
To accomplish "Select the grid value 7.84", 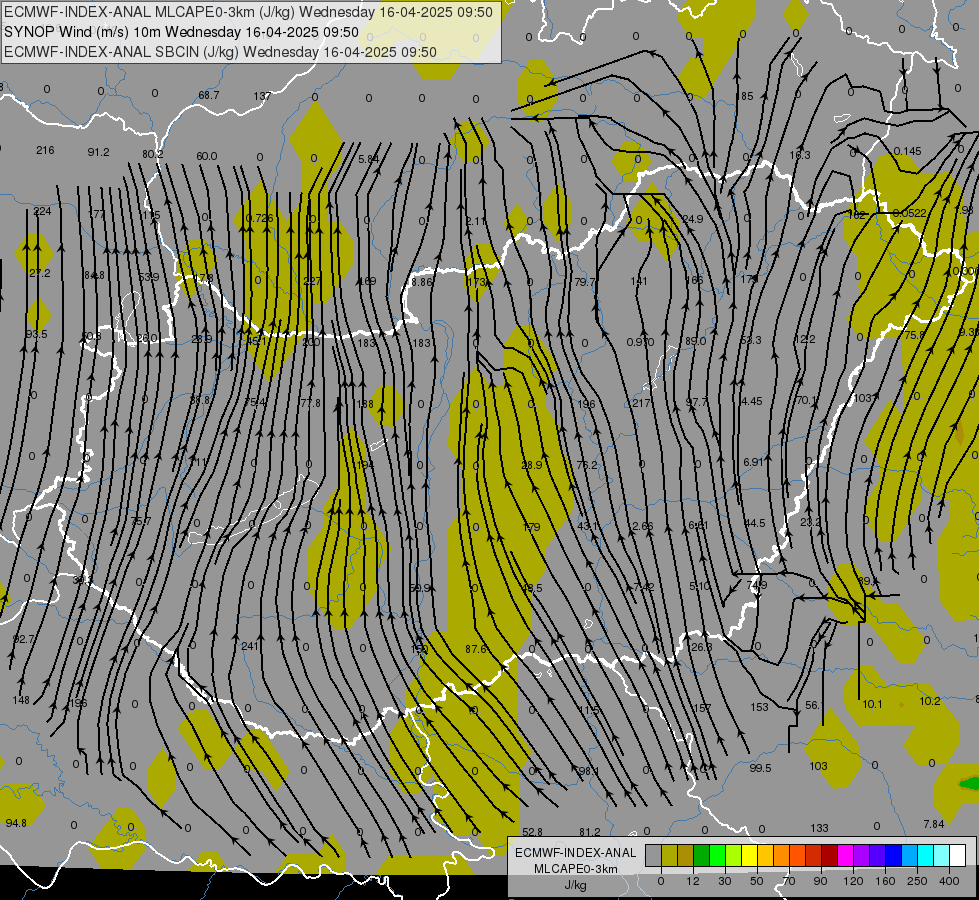I will [934, 824].
